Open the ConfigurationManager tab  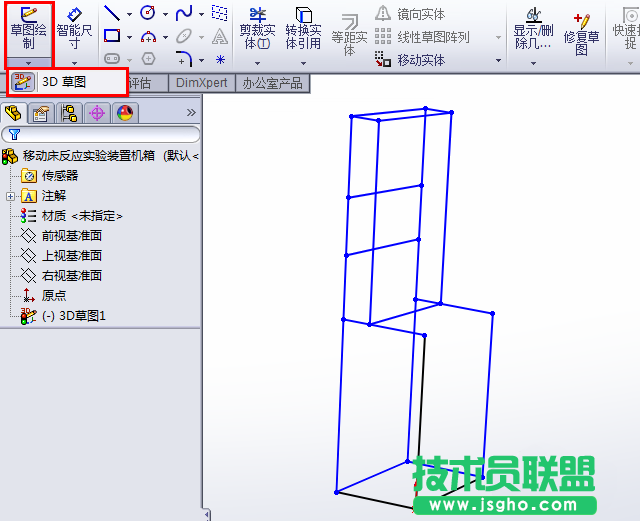(x=69, y=114)
